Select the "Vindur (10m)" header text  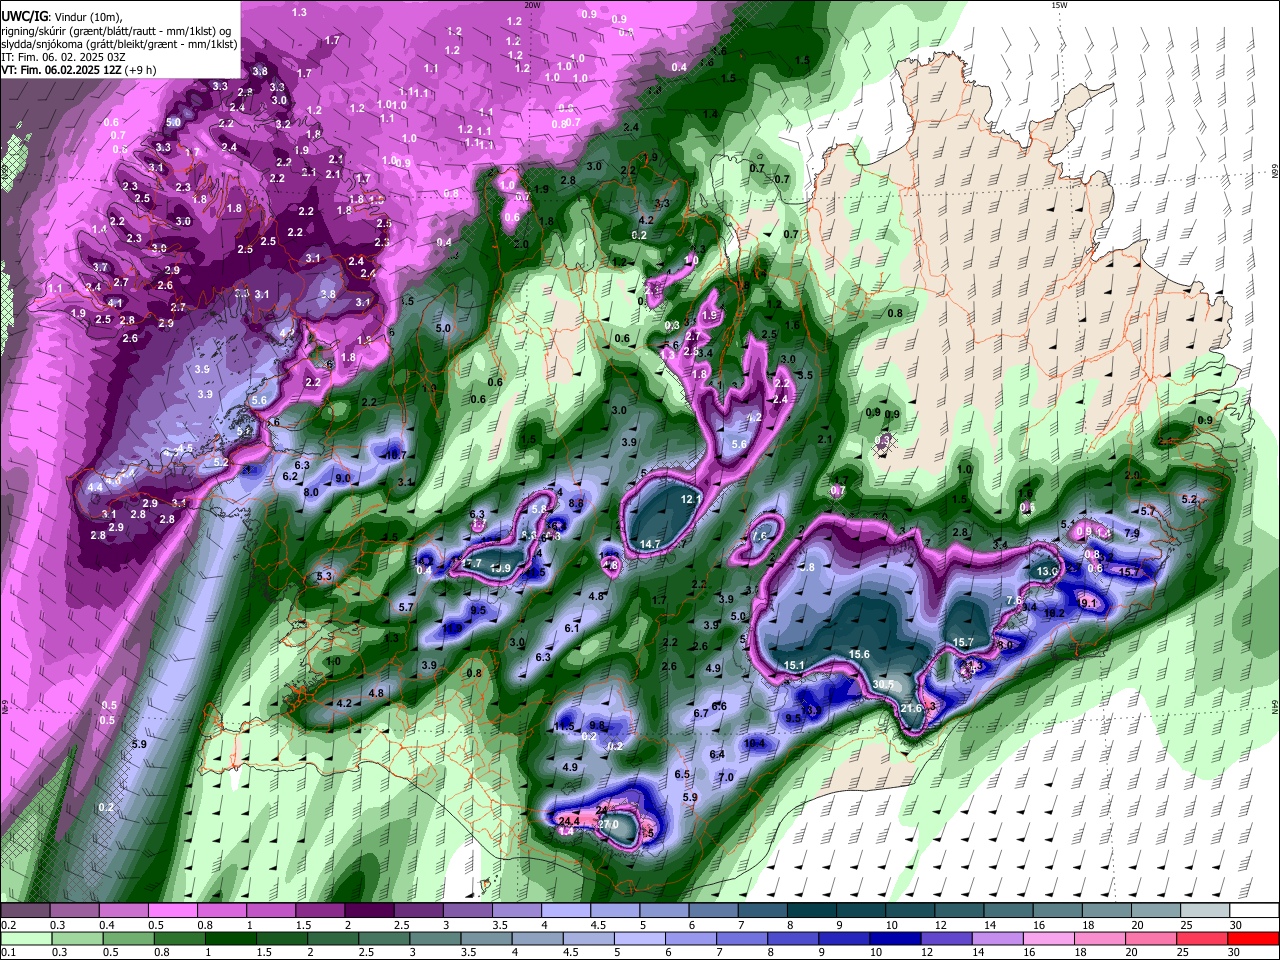click(x=90, y=17)
